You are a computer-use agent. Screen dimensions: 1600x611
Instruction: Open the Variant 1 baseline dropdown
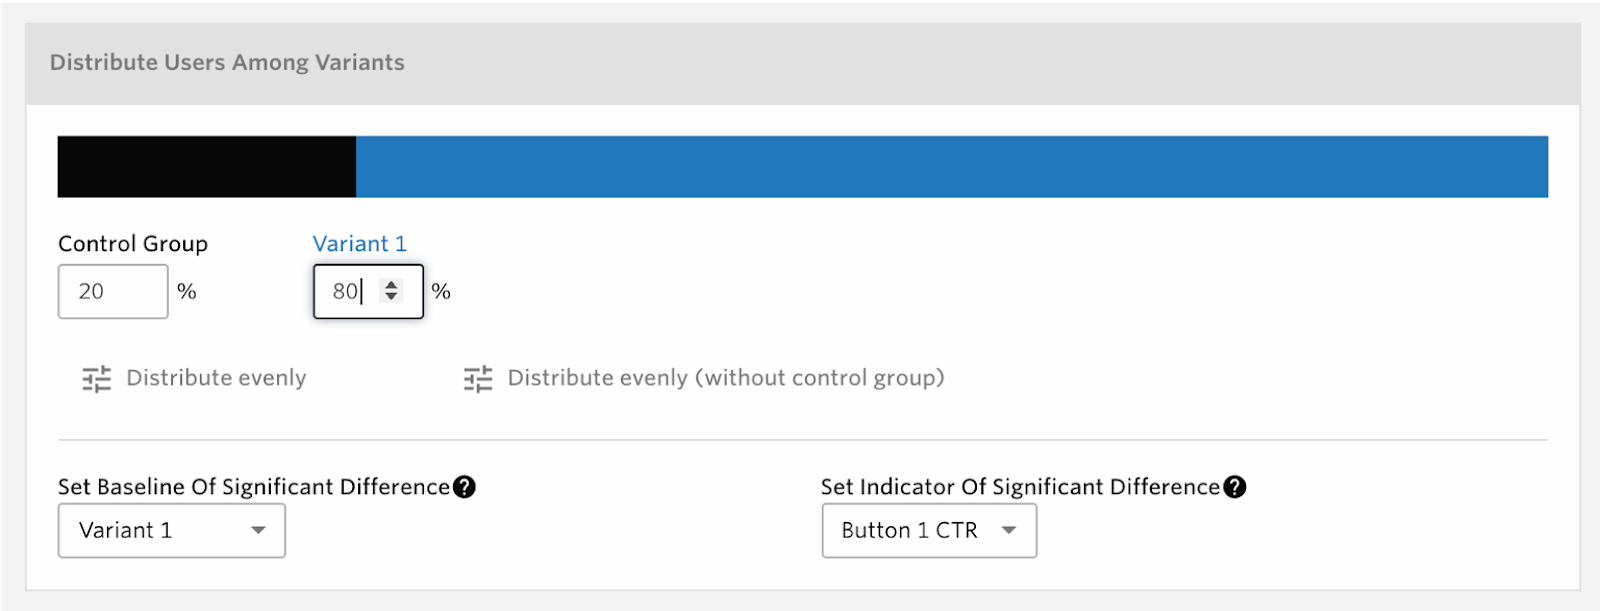(x=172, y=530)
